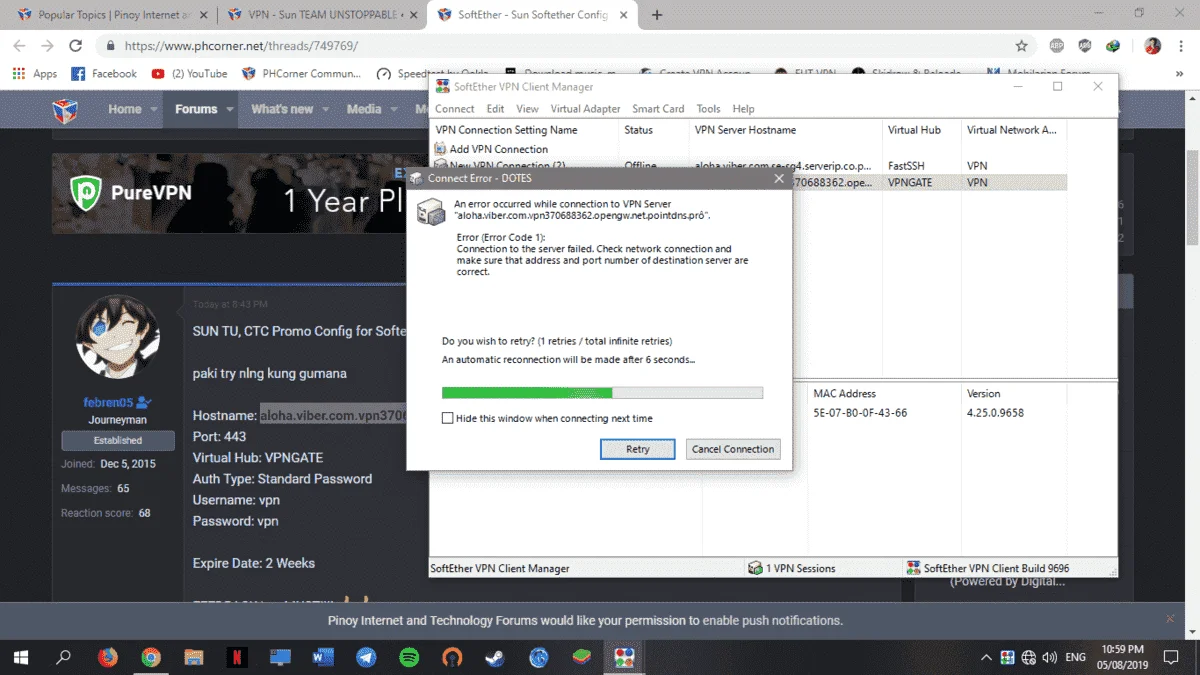This screenshot has width=1200, height=675.
Task: Open the Virtual Adapter menu
Action: click(585, 109)
